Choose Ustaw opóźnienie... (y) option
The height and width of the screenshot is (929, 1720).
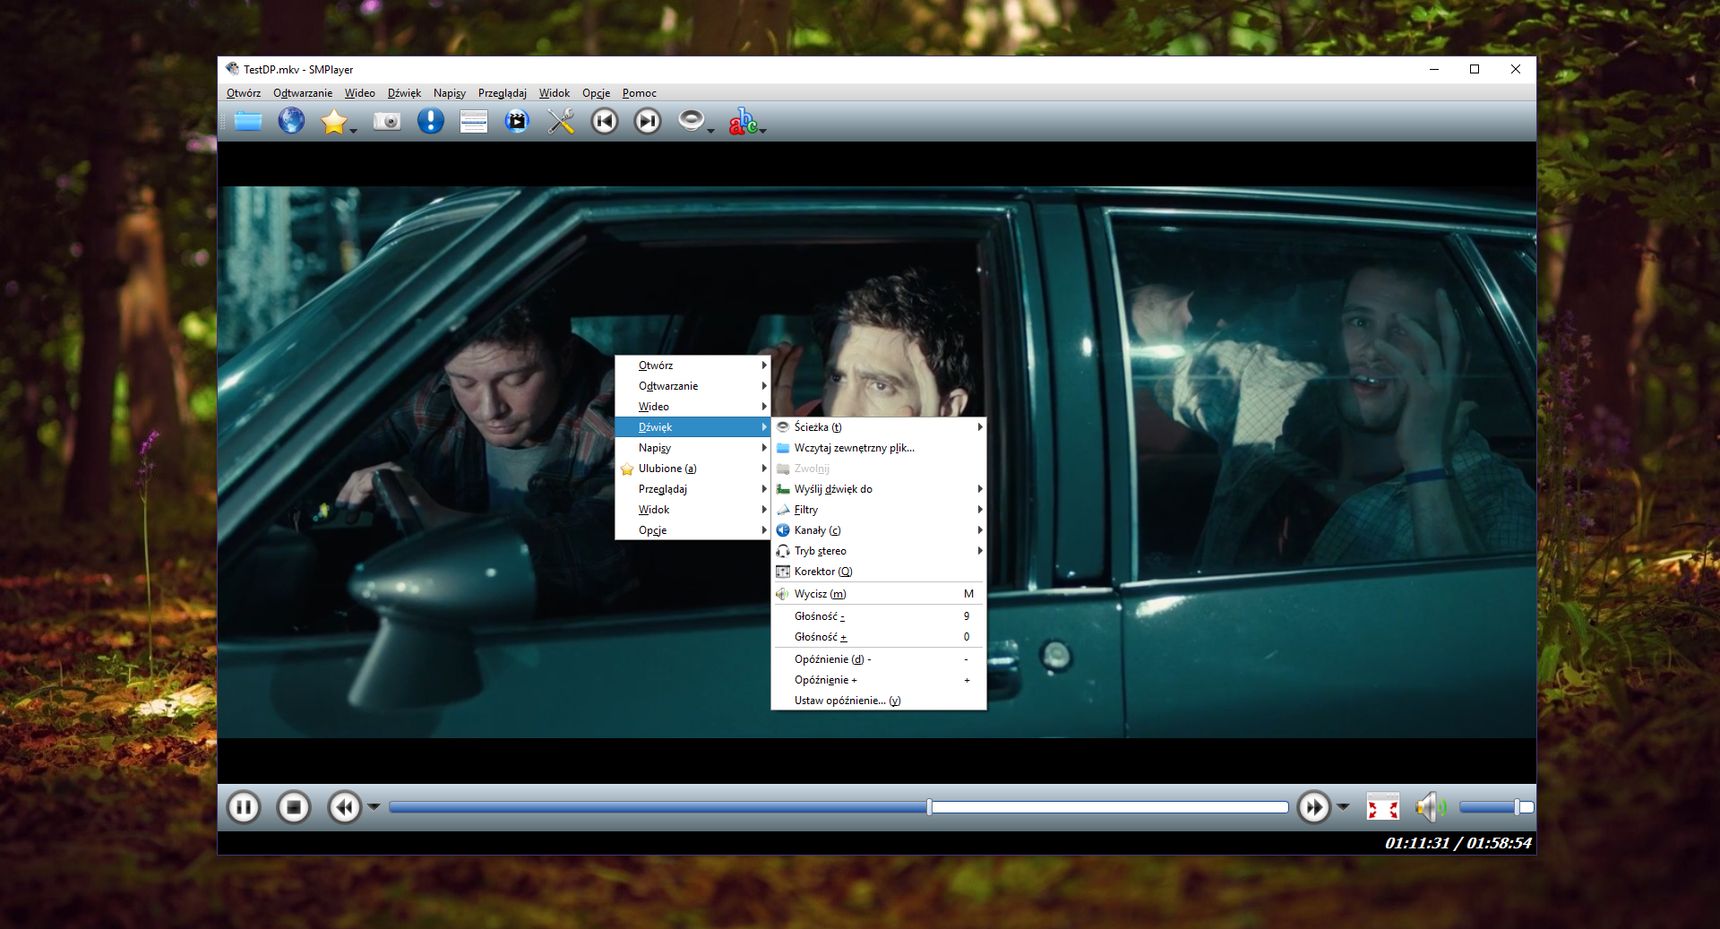[x=879, y=700]
